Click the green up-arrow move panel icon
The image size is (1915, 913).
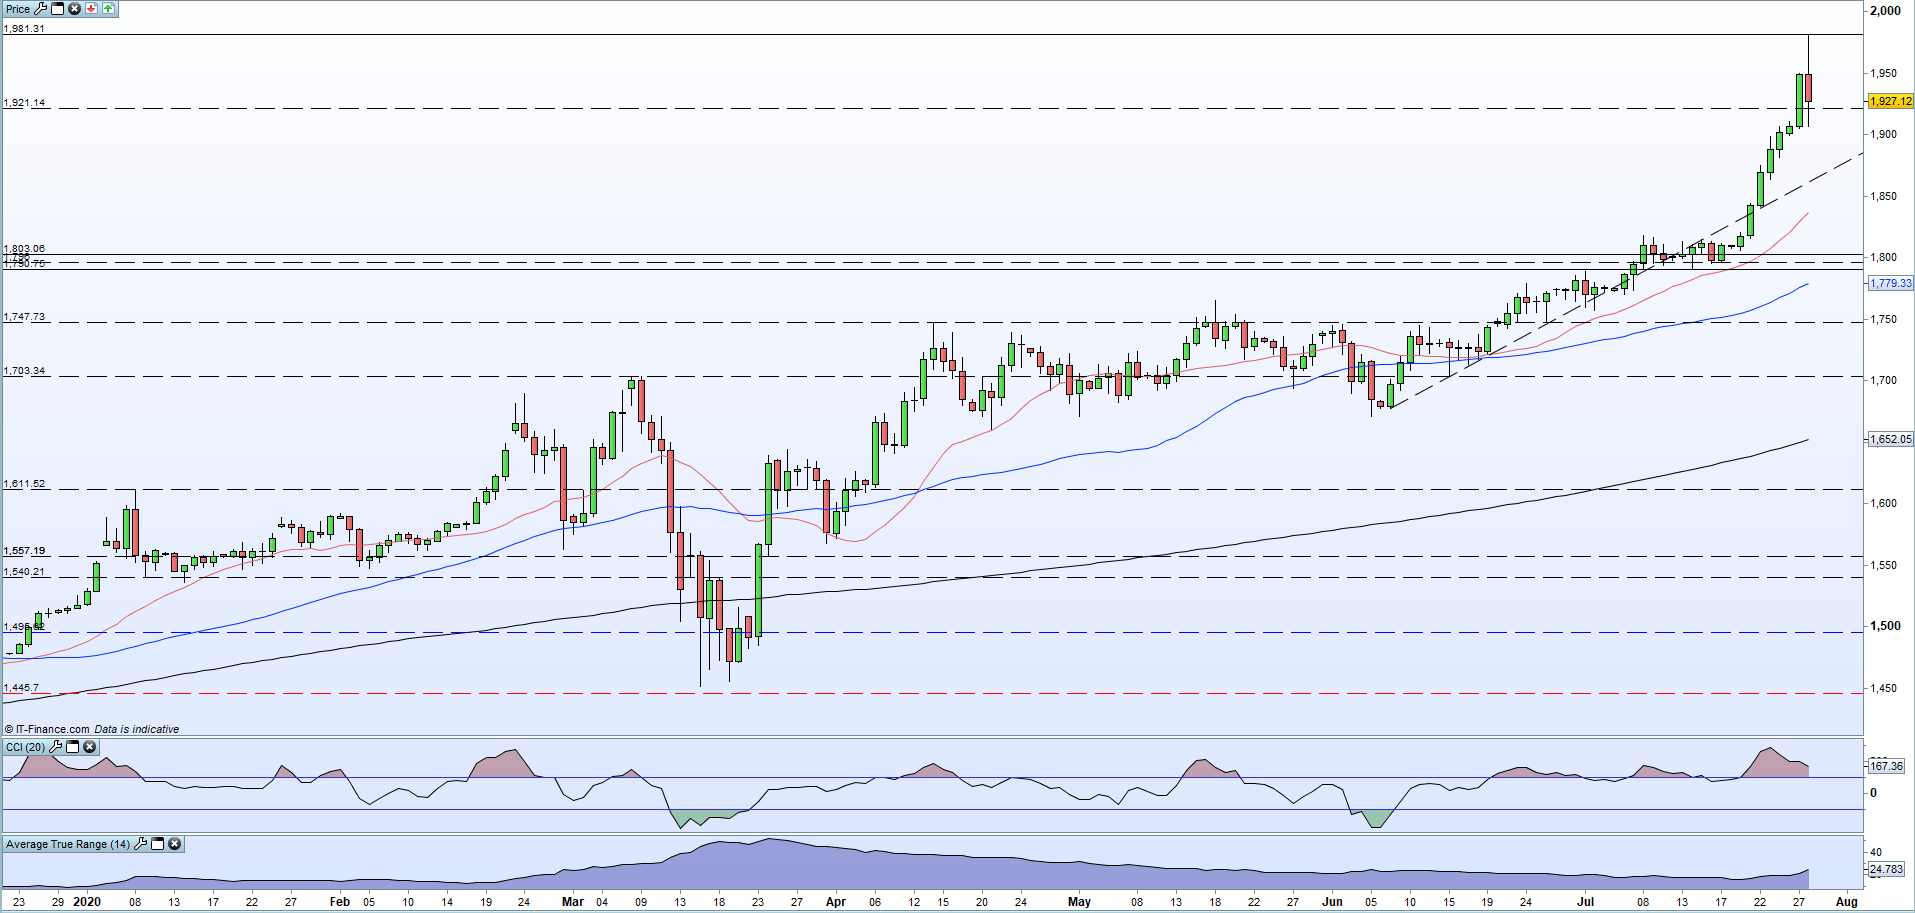tap(108, 9)
